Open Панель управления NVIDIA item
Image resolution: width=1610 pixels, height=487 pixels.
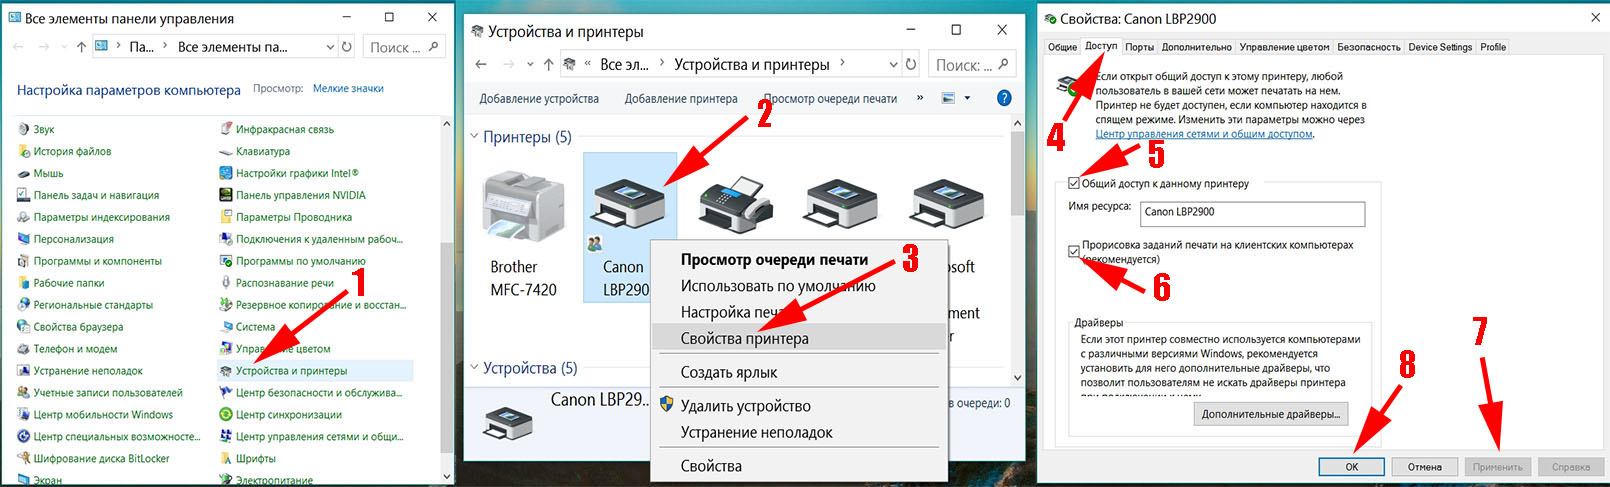[x=300, y=195]
